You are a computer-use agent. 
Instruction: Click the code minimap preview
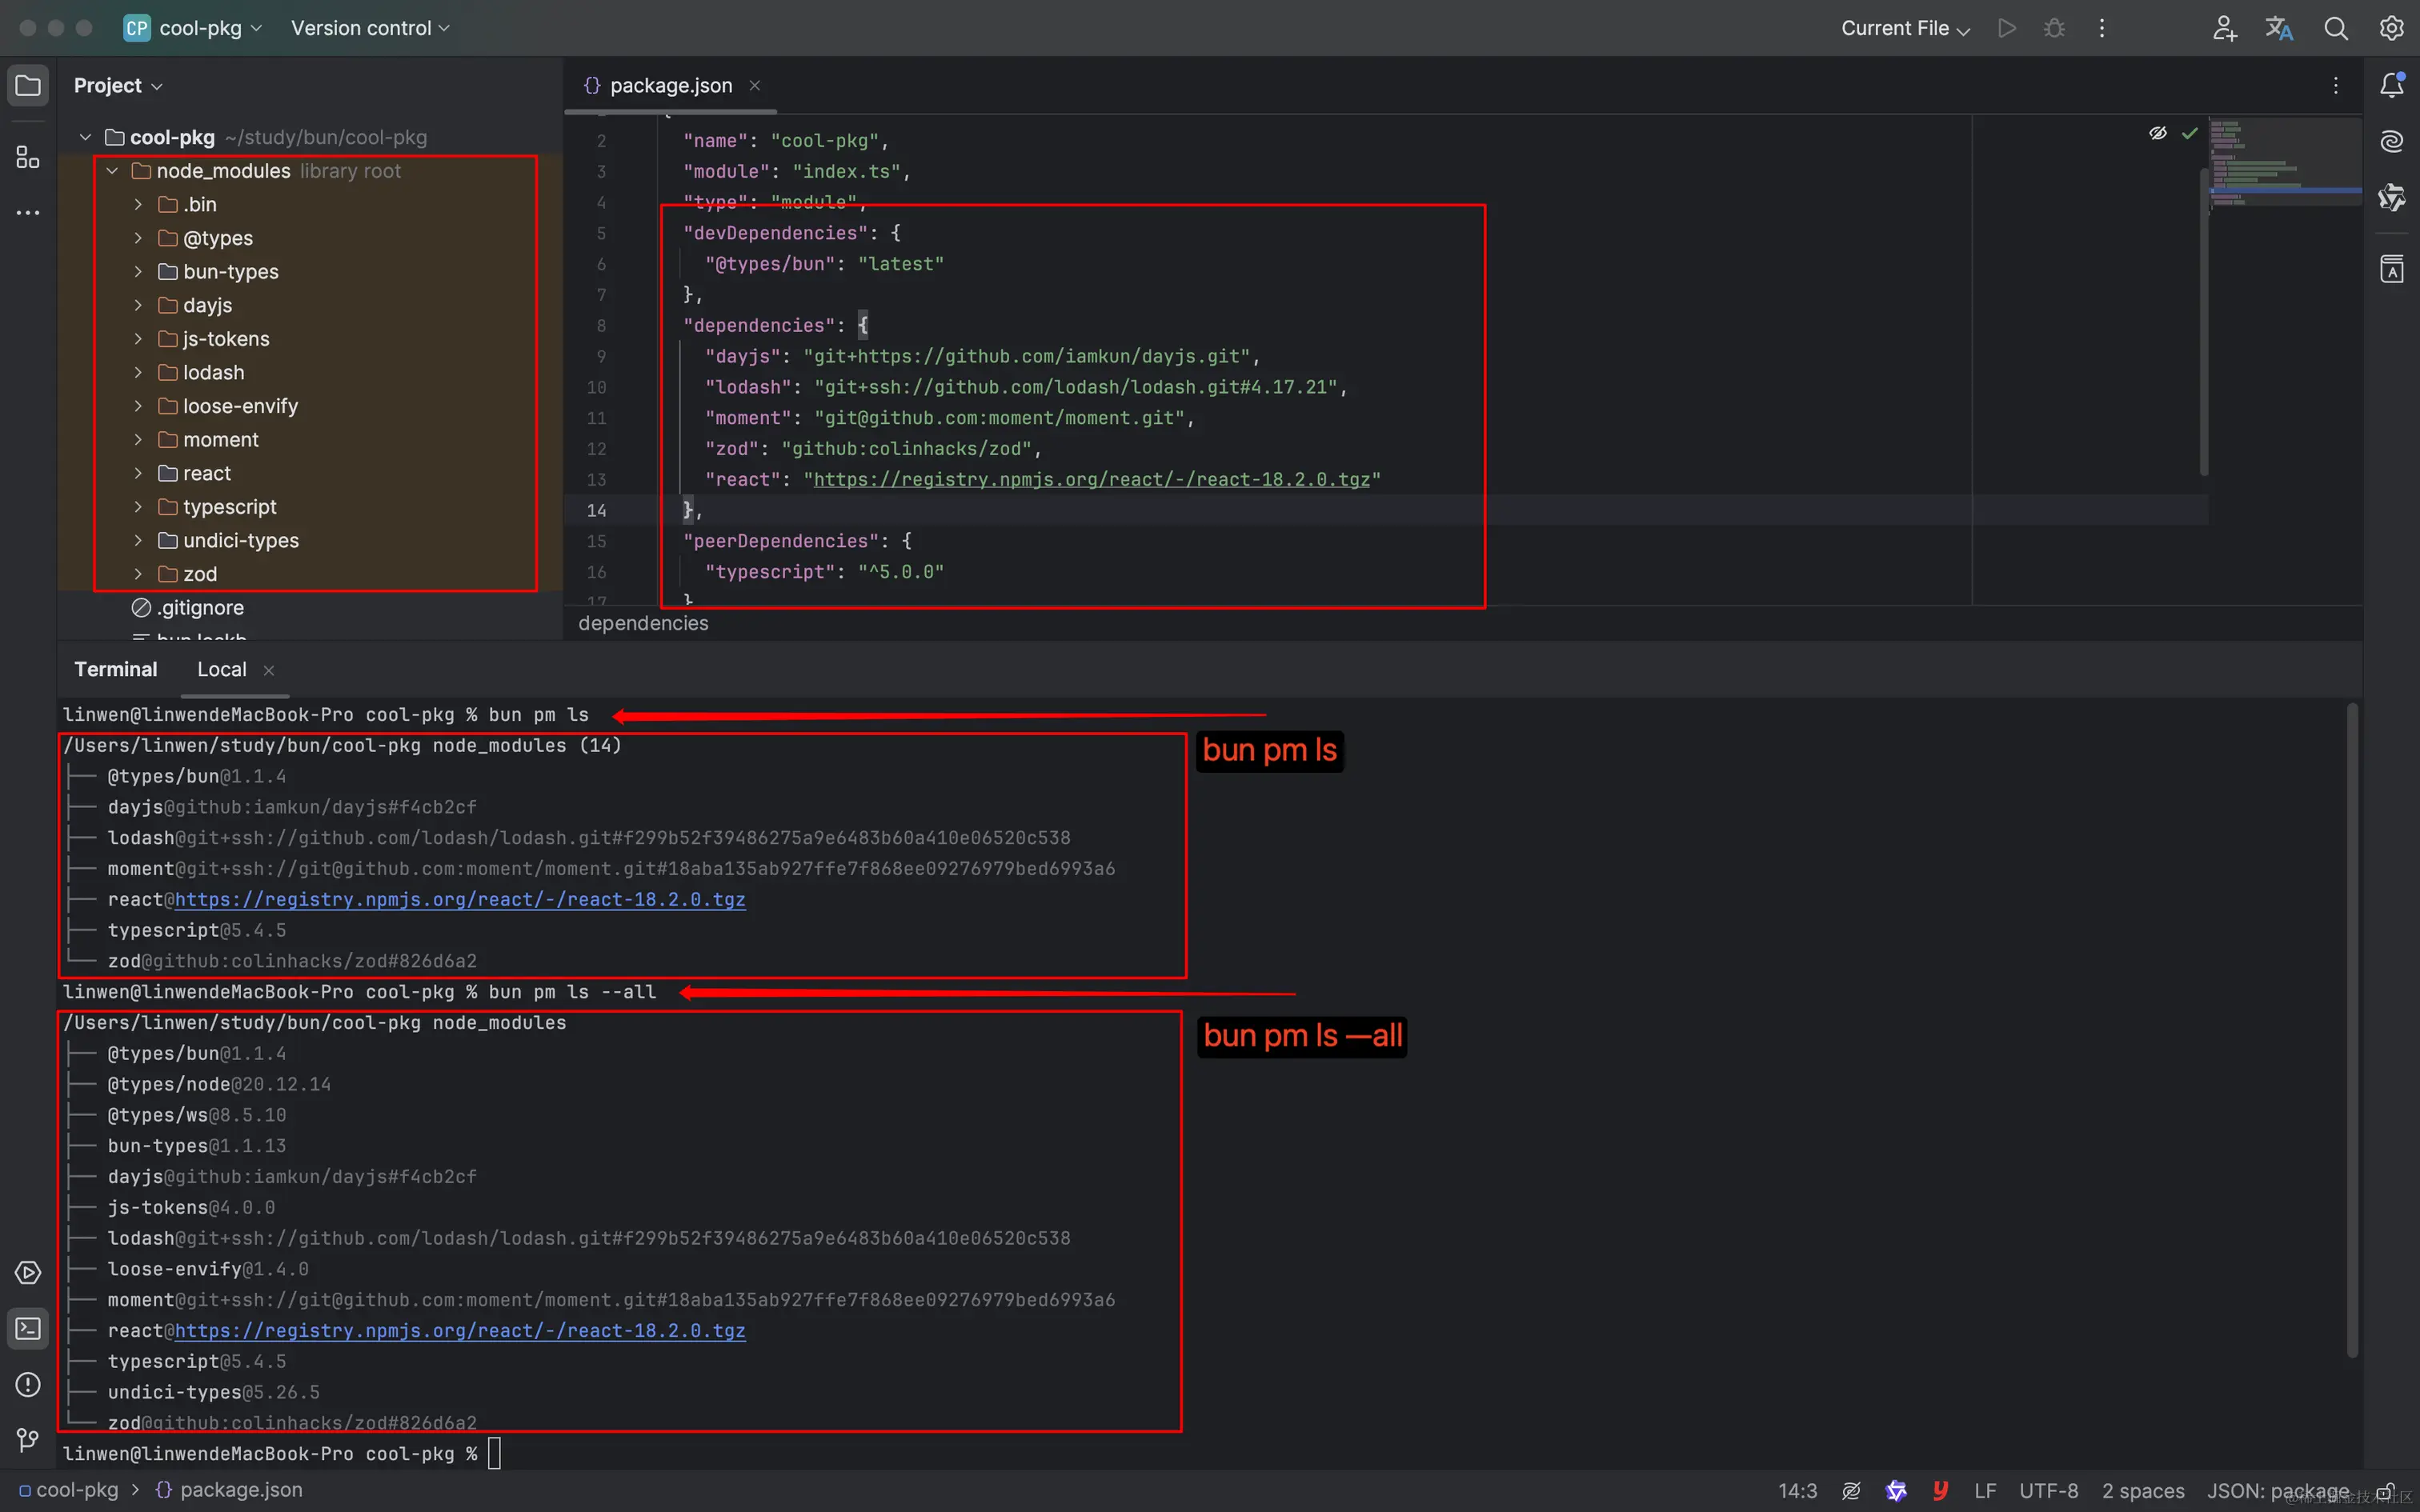click(2285, 162)
